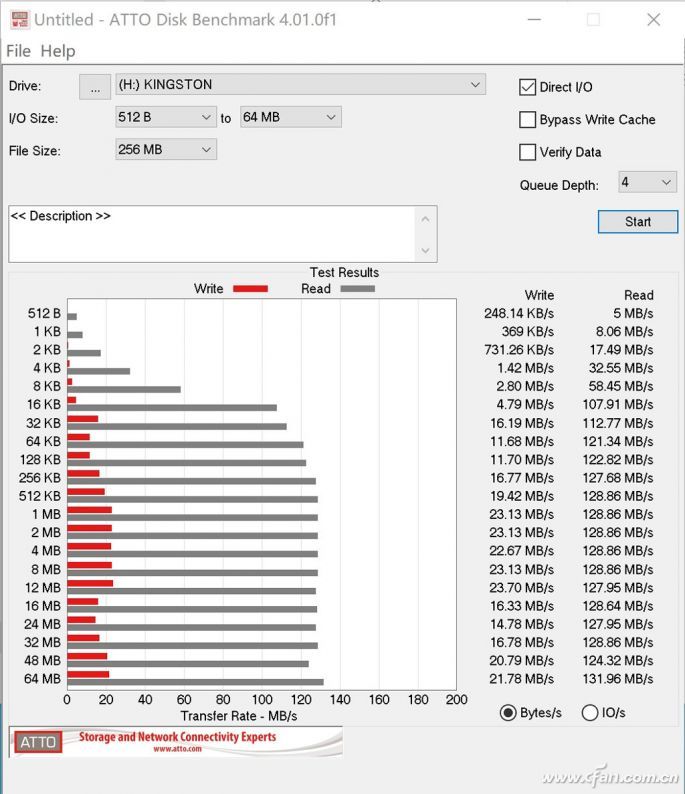Viewport: 685px width, 794px height.
Task: Close the ATTO Disk Benchmark window
Action: pos(654,20)
